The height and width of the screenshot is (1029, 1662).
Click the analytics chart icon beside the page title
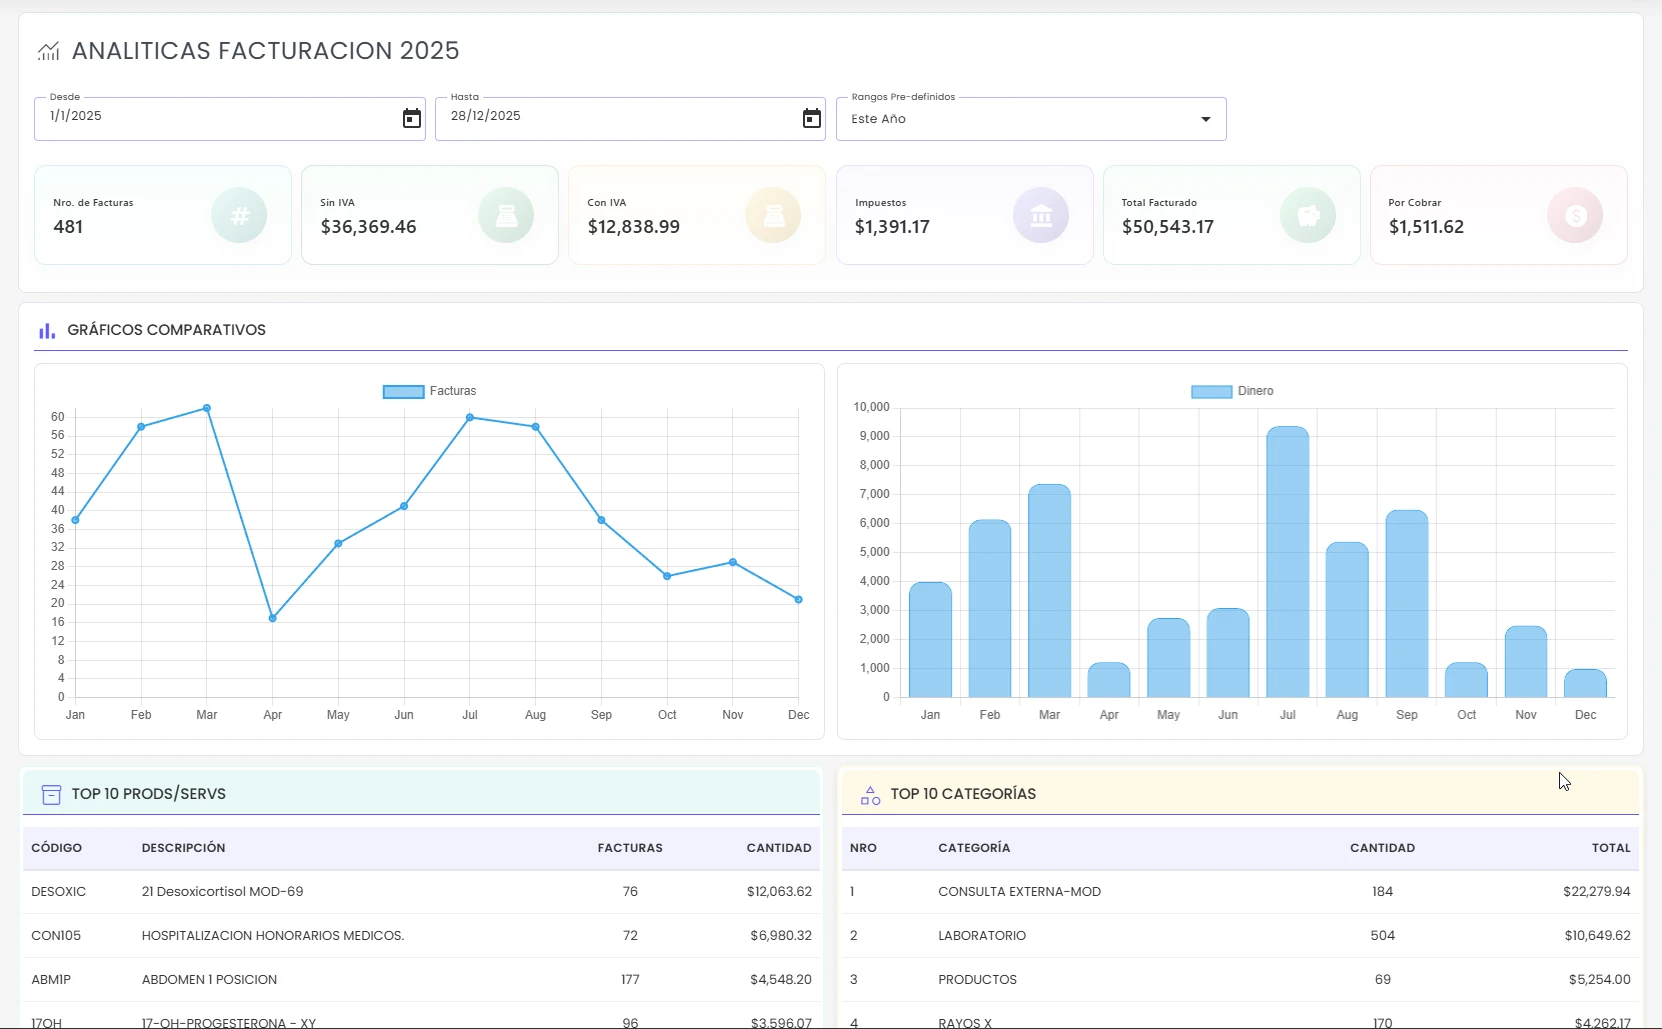click(48, 51)
